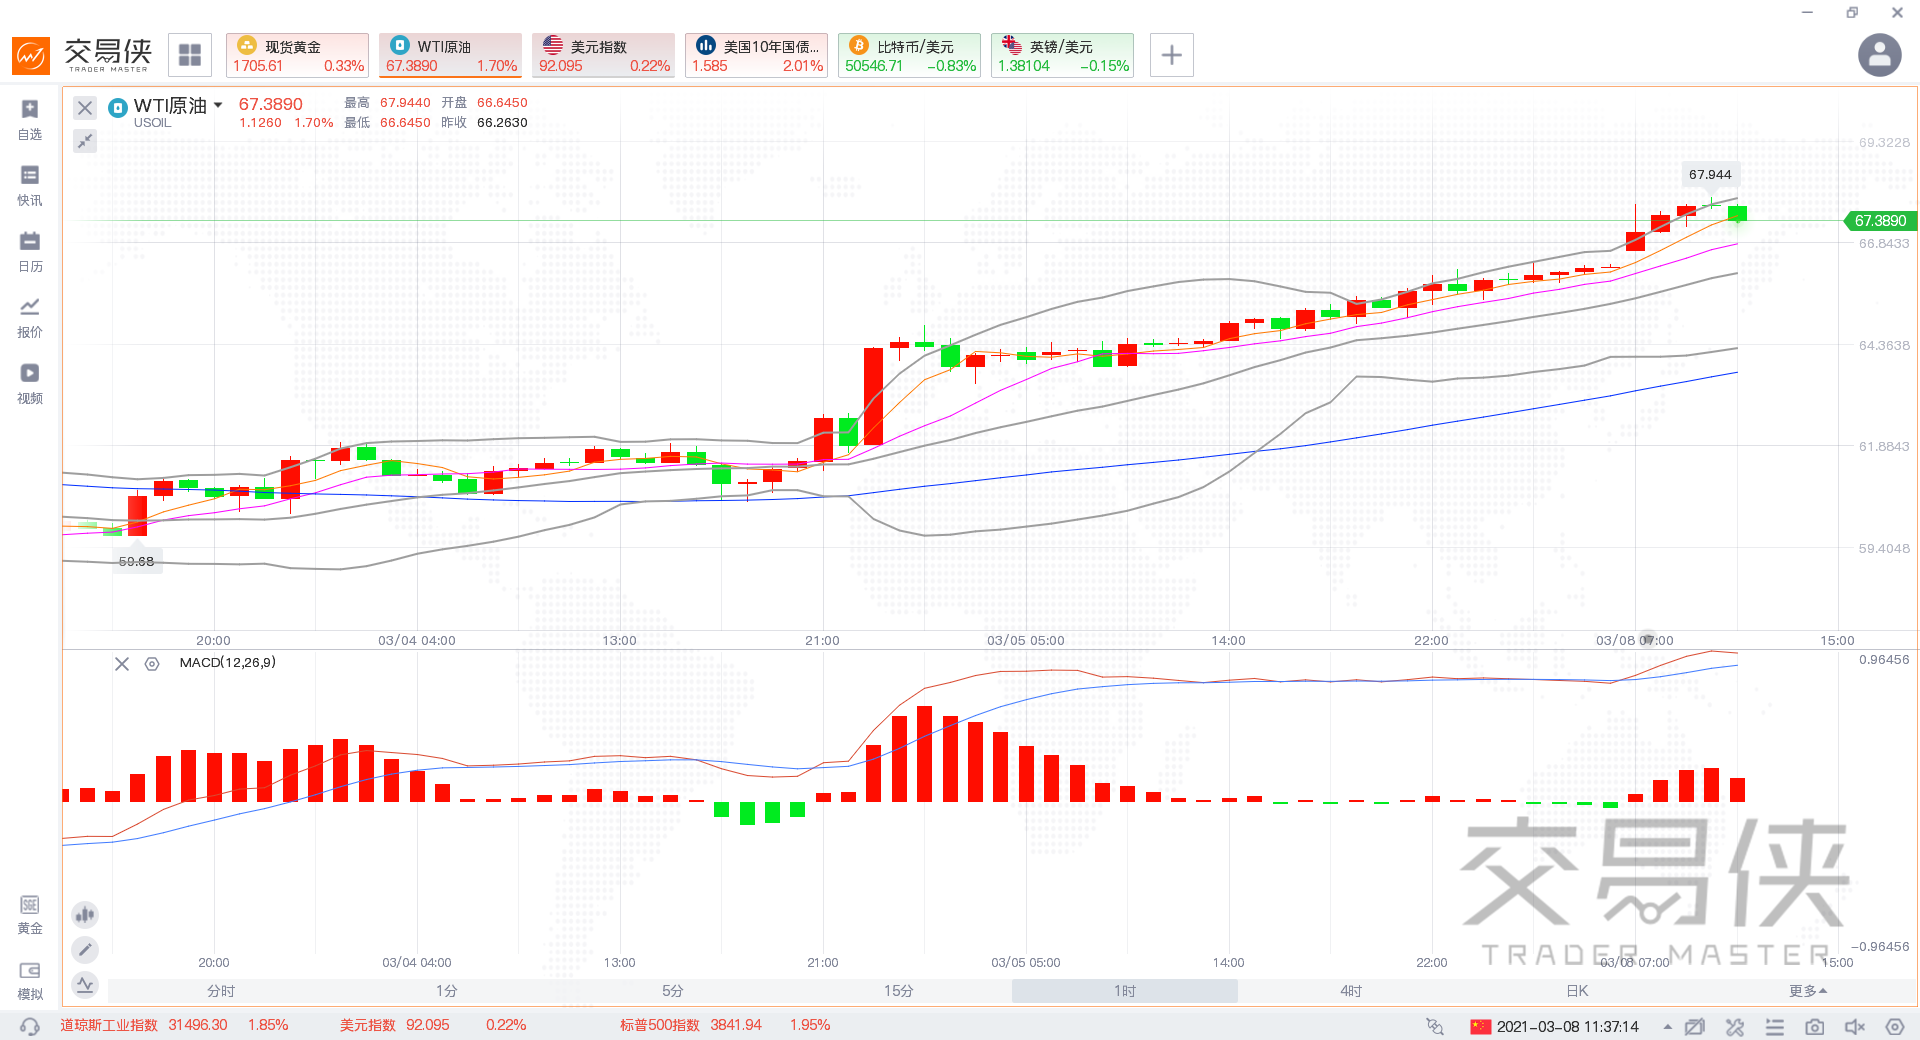This screenshot has width=1920, height=1040.
Task: Select the 日K timeframe
Action: tap(1577, 991)
